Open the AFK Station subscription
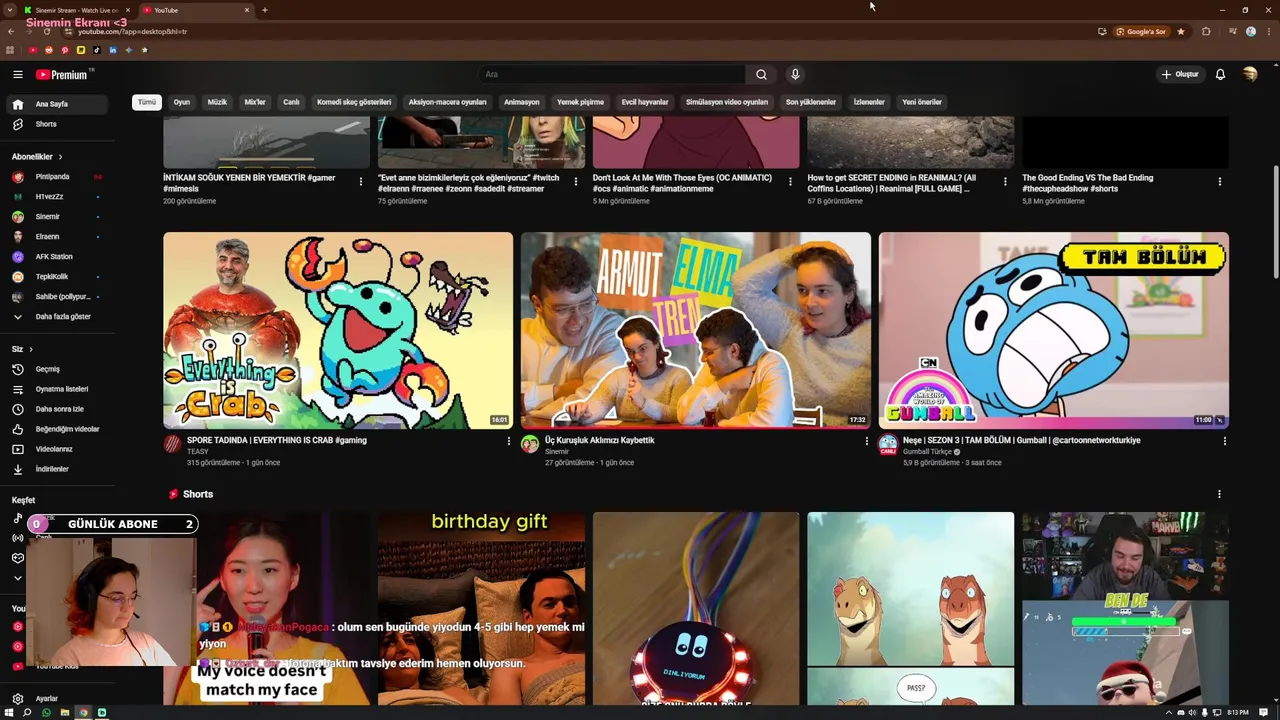1280x720 pixels. pos(57,257)
